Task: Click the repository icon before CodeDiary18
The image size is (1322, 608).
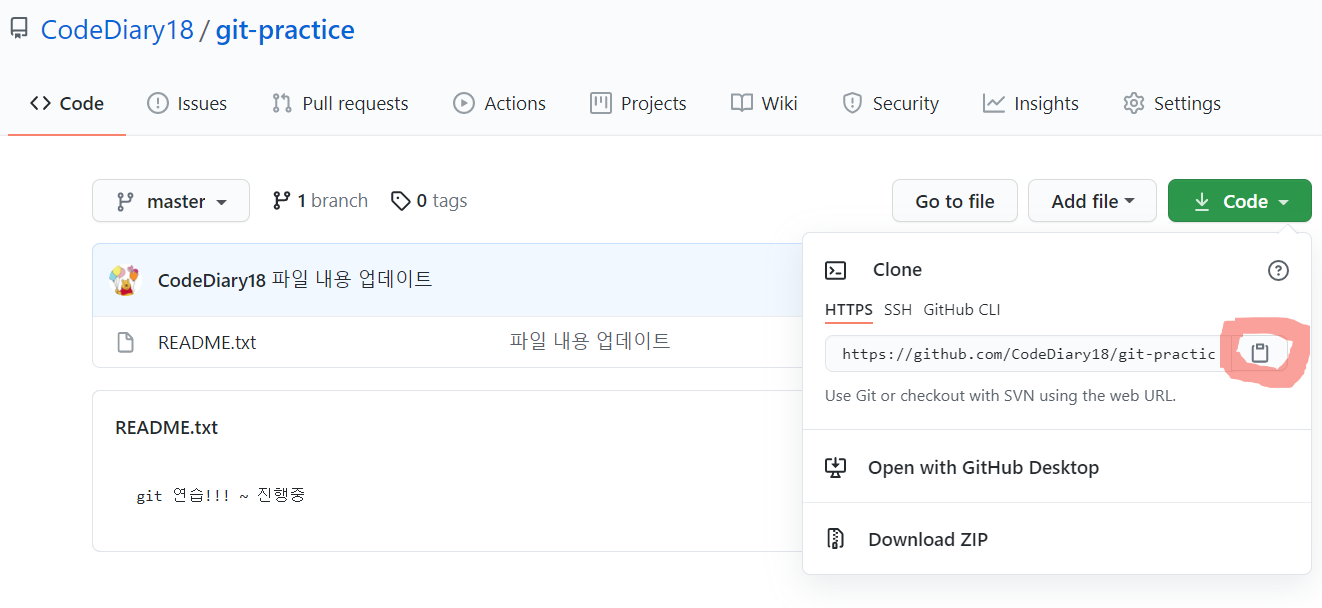Action: (x=19, y=29)
